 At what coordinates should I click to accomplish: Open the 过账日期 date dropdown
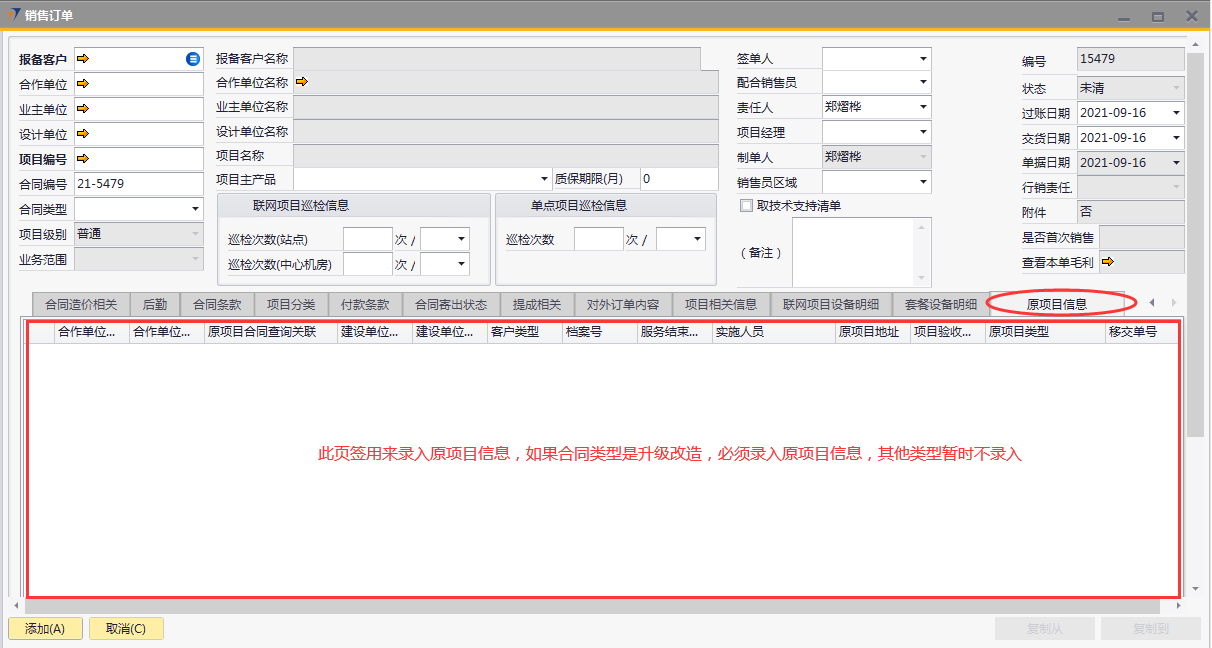click(x=1175, y=113)
